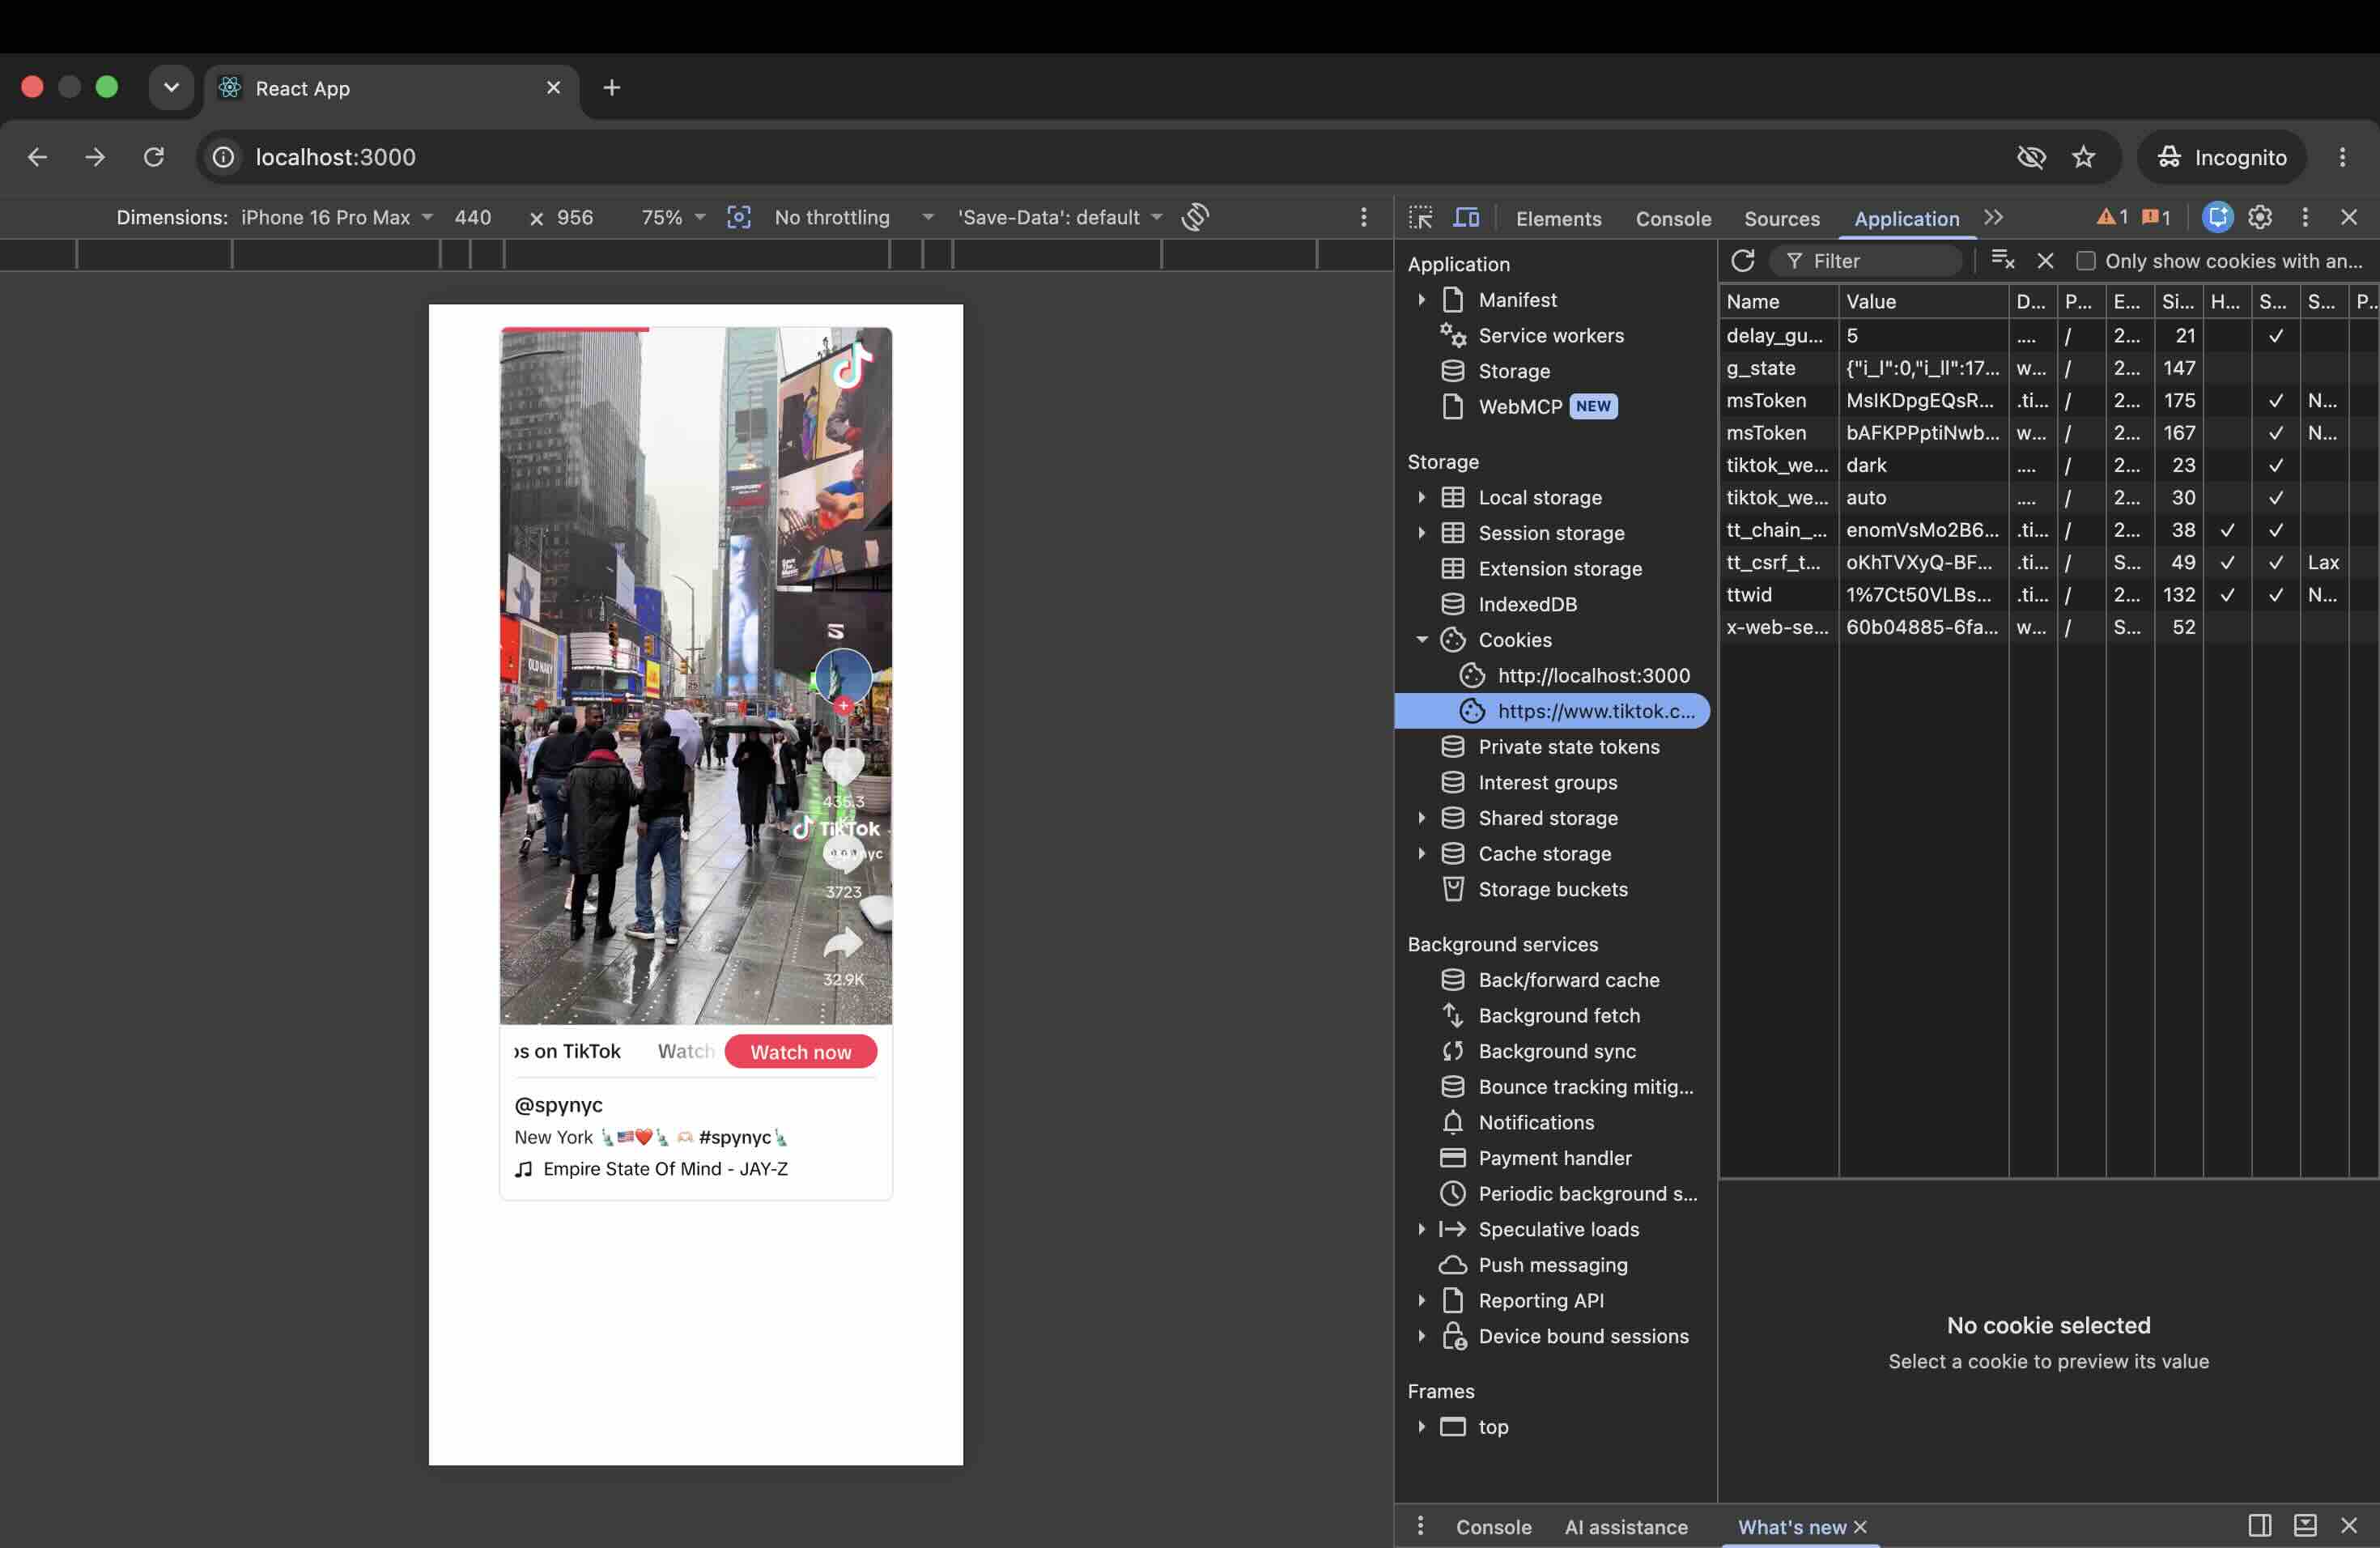
Task: Open the DevTools customize three-dot menu
Action: 2305,217
